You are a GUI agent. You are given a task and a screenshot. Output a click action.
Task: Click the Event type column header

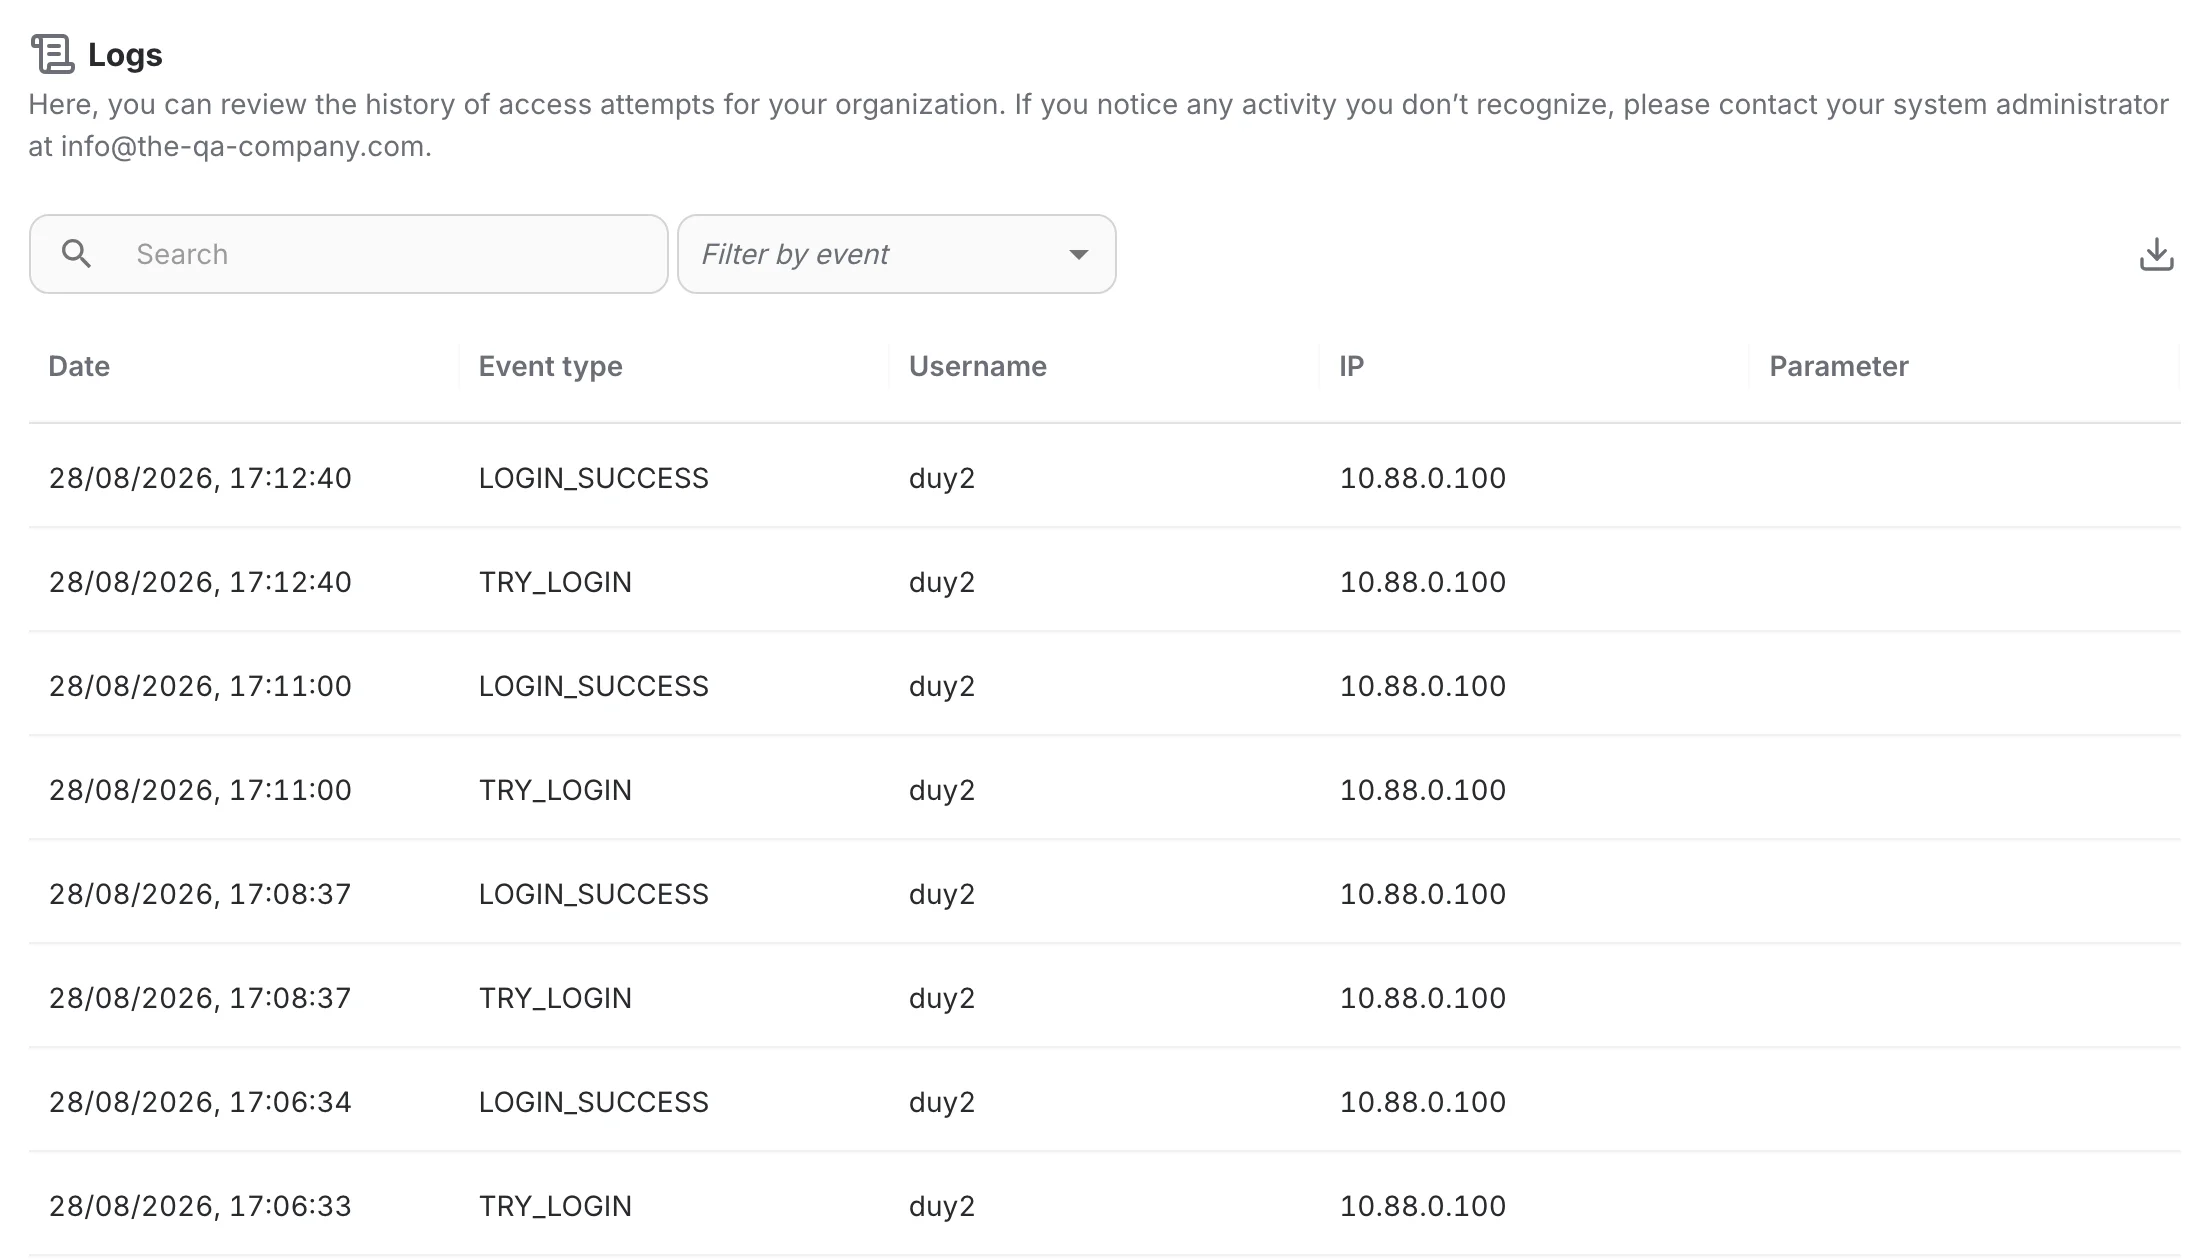tap(550, 366)
